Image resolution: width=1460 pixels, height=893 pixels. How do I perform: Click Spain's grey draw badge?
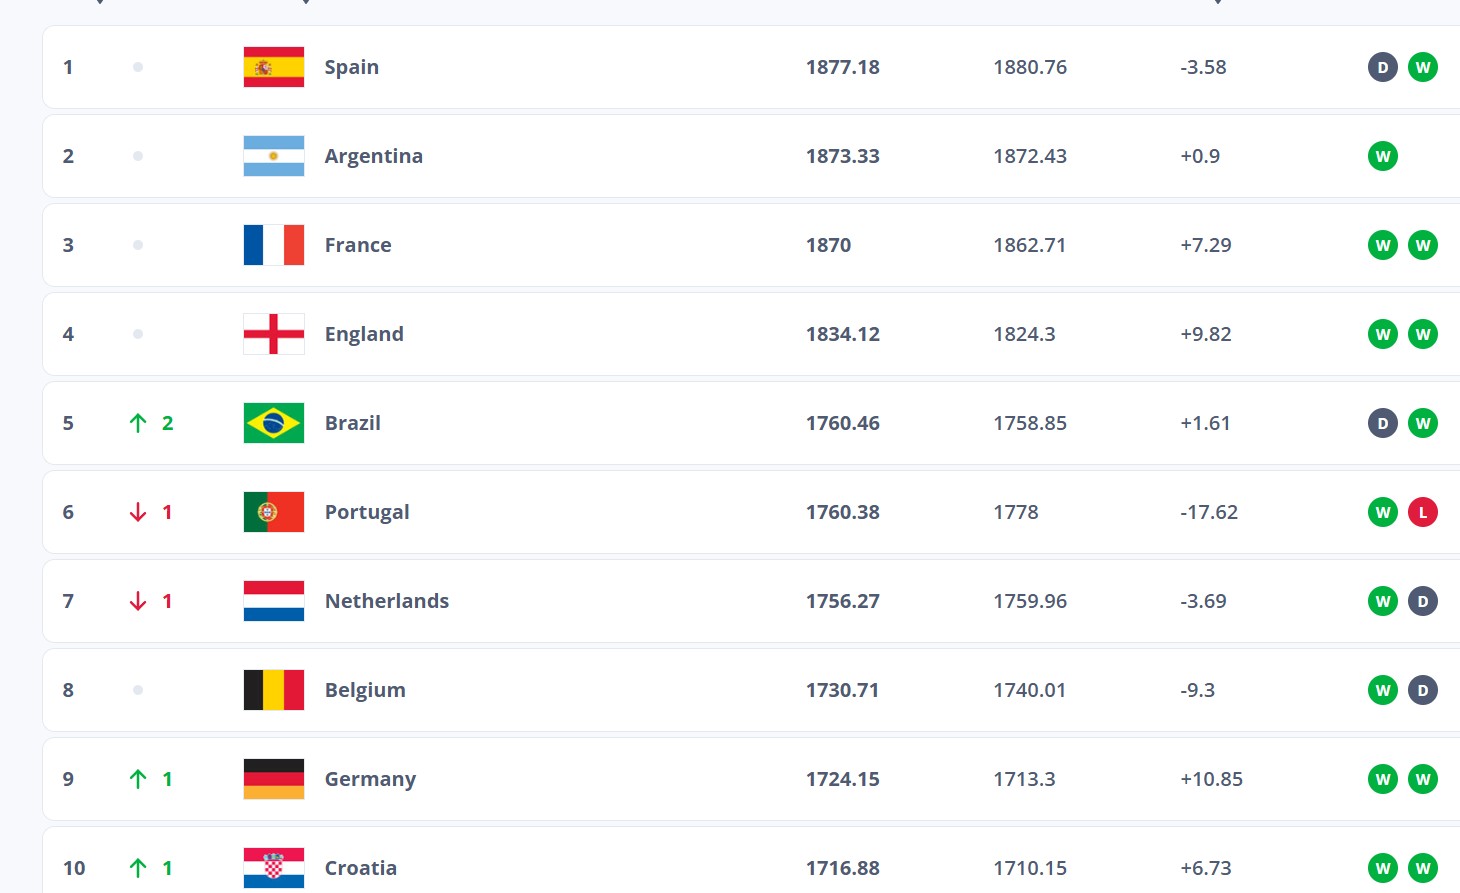tap(1382, 67)
